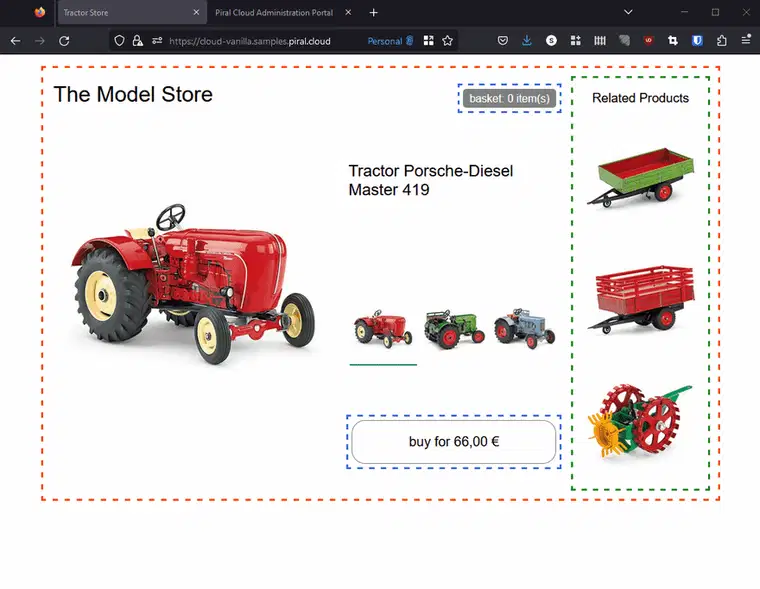Select the red Porsche tractor thumbnail
The height and width of the screenshot is (589, 760).
383,329
